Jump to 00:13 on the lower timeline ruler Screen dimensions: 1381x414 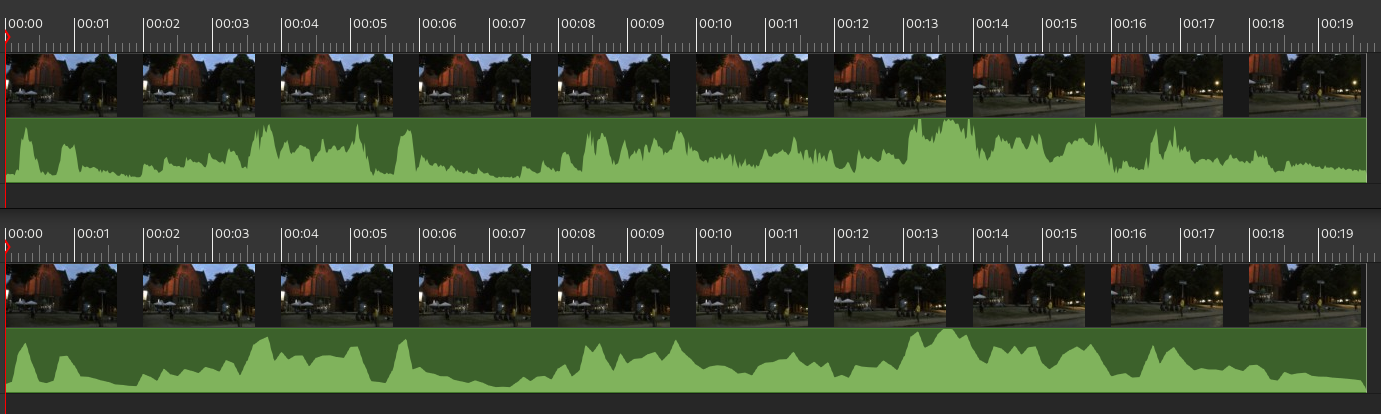921,233
